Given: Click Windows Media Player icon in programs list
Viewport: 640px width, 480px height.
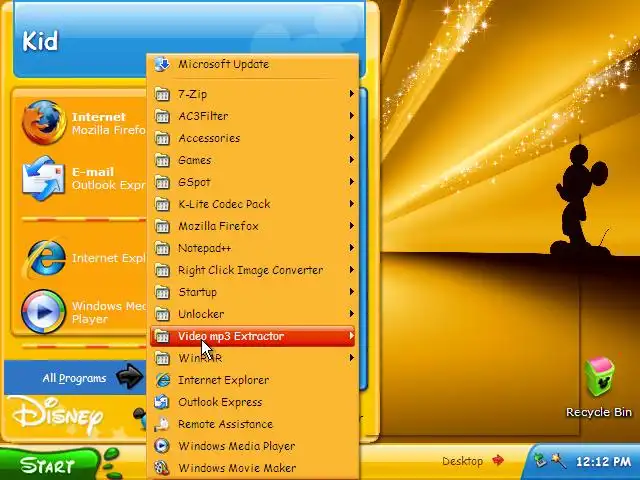Looking at the screenshot, I should [162, 446].
